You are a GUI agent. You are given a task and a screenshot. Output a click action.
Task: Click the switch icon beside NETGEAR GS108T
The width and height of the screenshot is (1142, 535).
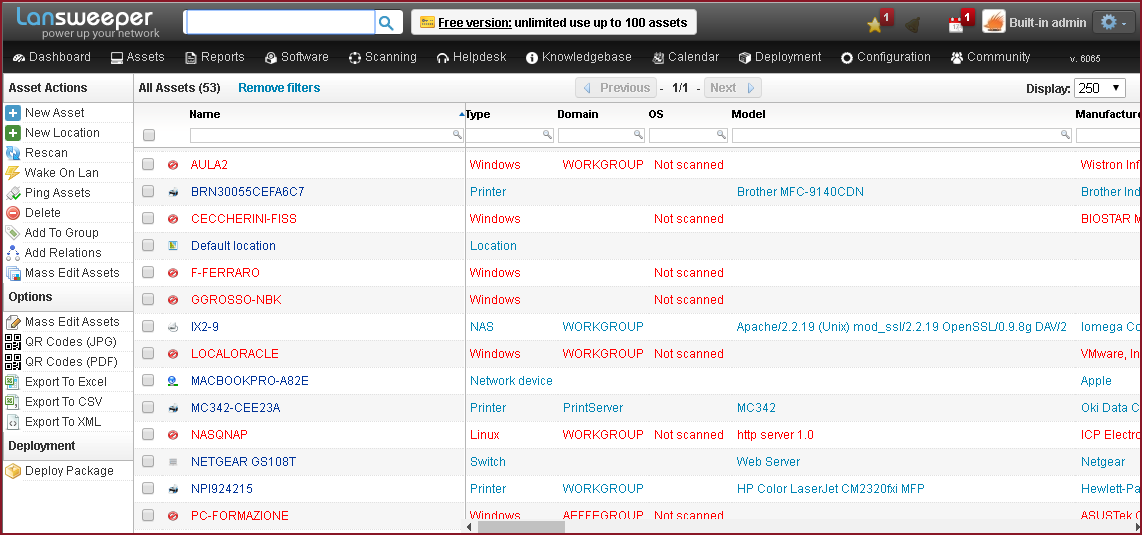click(173, 461)
